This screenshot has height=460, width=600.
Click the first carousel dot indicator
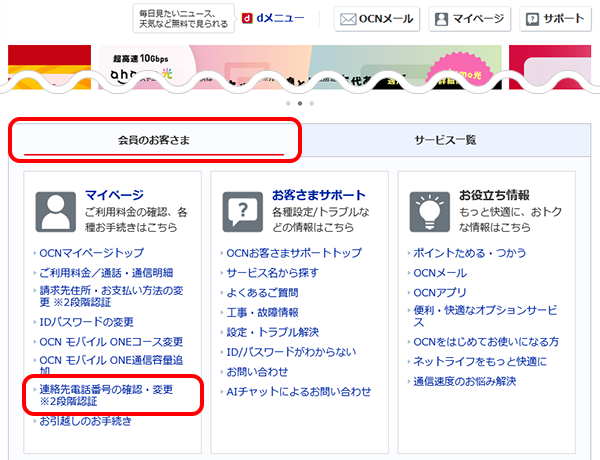pyautogui.click(x=288, y=103)
